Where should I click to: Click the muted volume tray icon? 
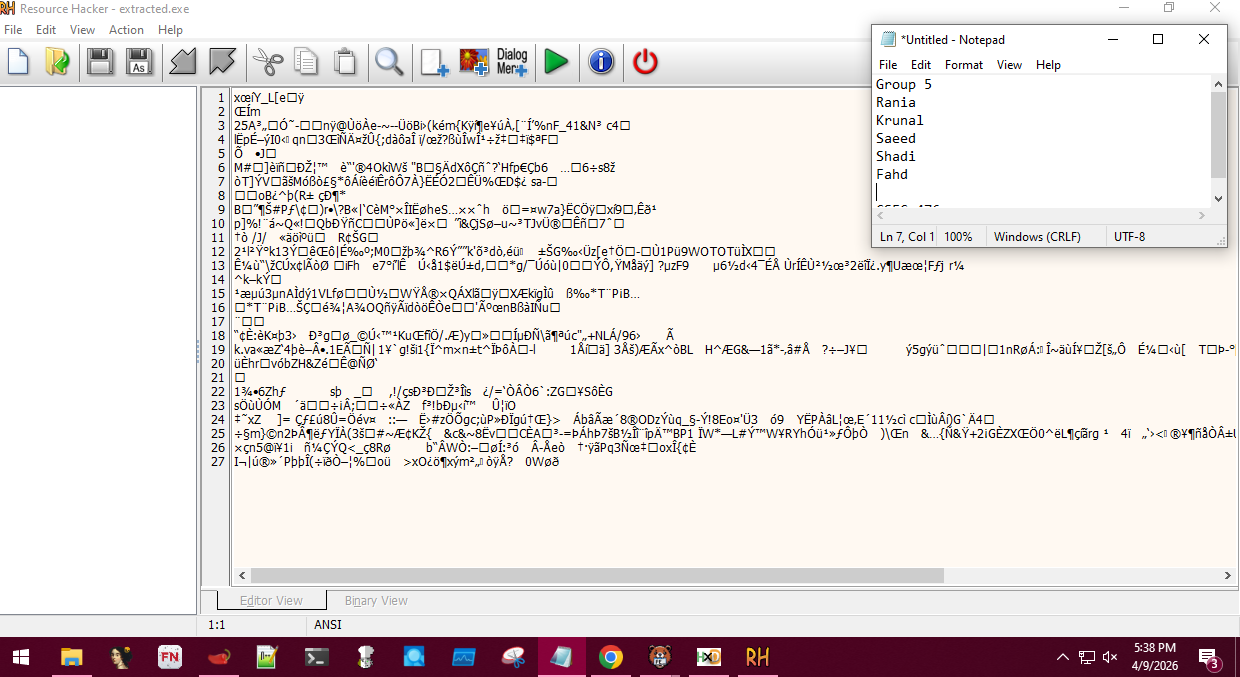pyautogui.click(x=1109, y=657)
